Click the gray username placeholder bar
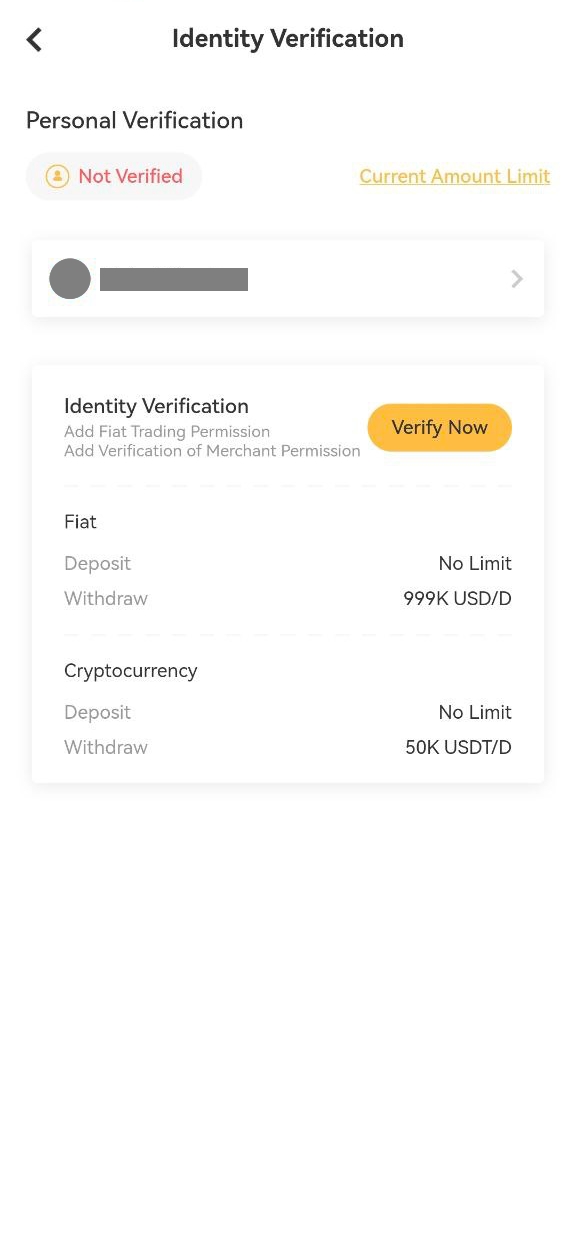This screenshot has height=1234, width=576. pos(173,279)
